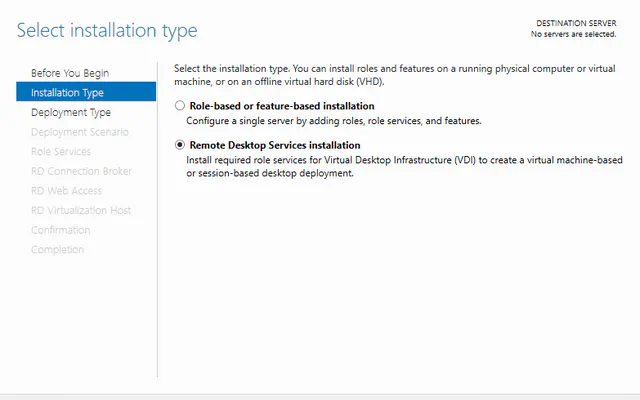Click the 'Select installation type' page heading
This screenshot has height=400, width=640.
(x=107, y=31)
